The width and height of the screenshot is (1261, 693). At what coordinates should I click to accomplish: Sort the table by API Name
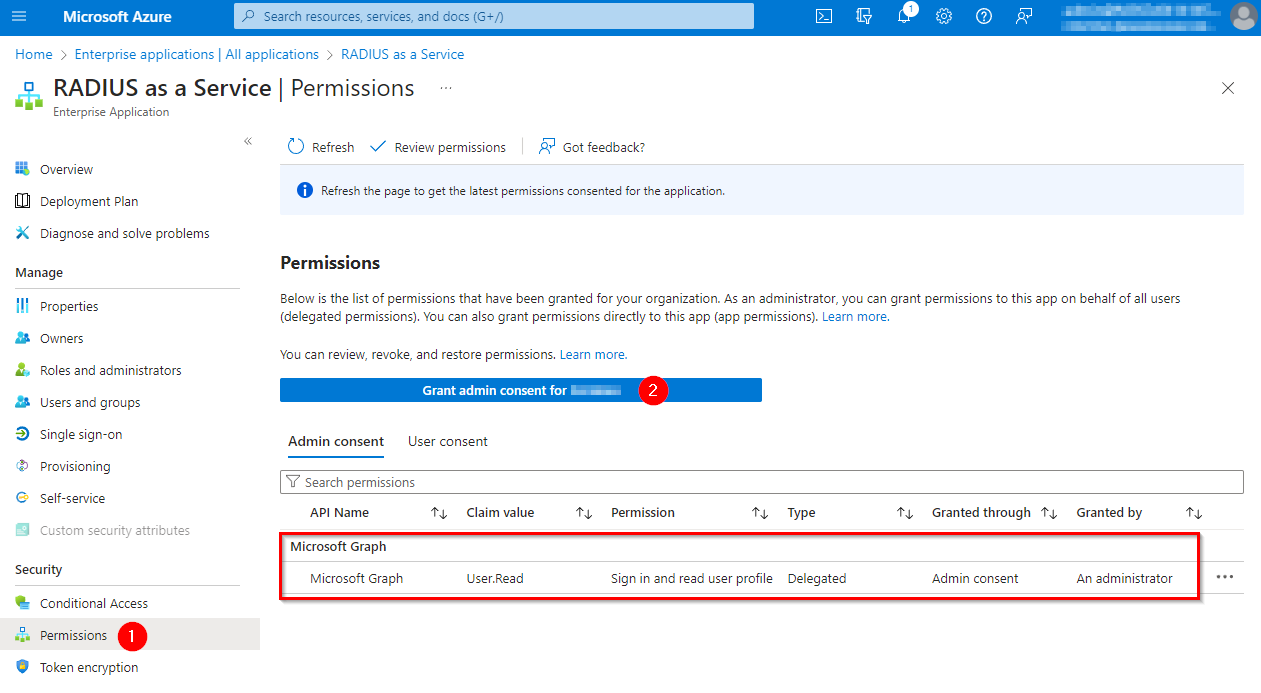point(438,513)
